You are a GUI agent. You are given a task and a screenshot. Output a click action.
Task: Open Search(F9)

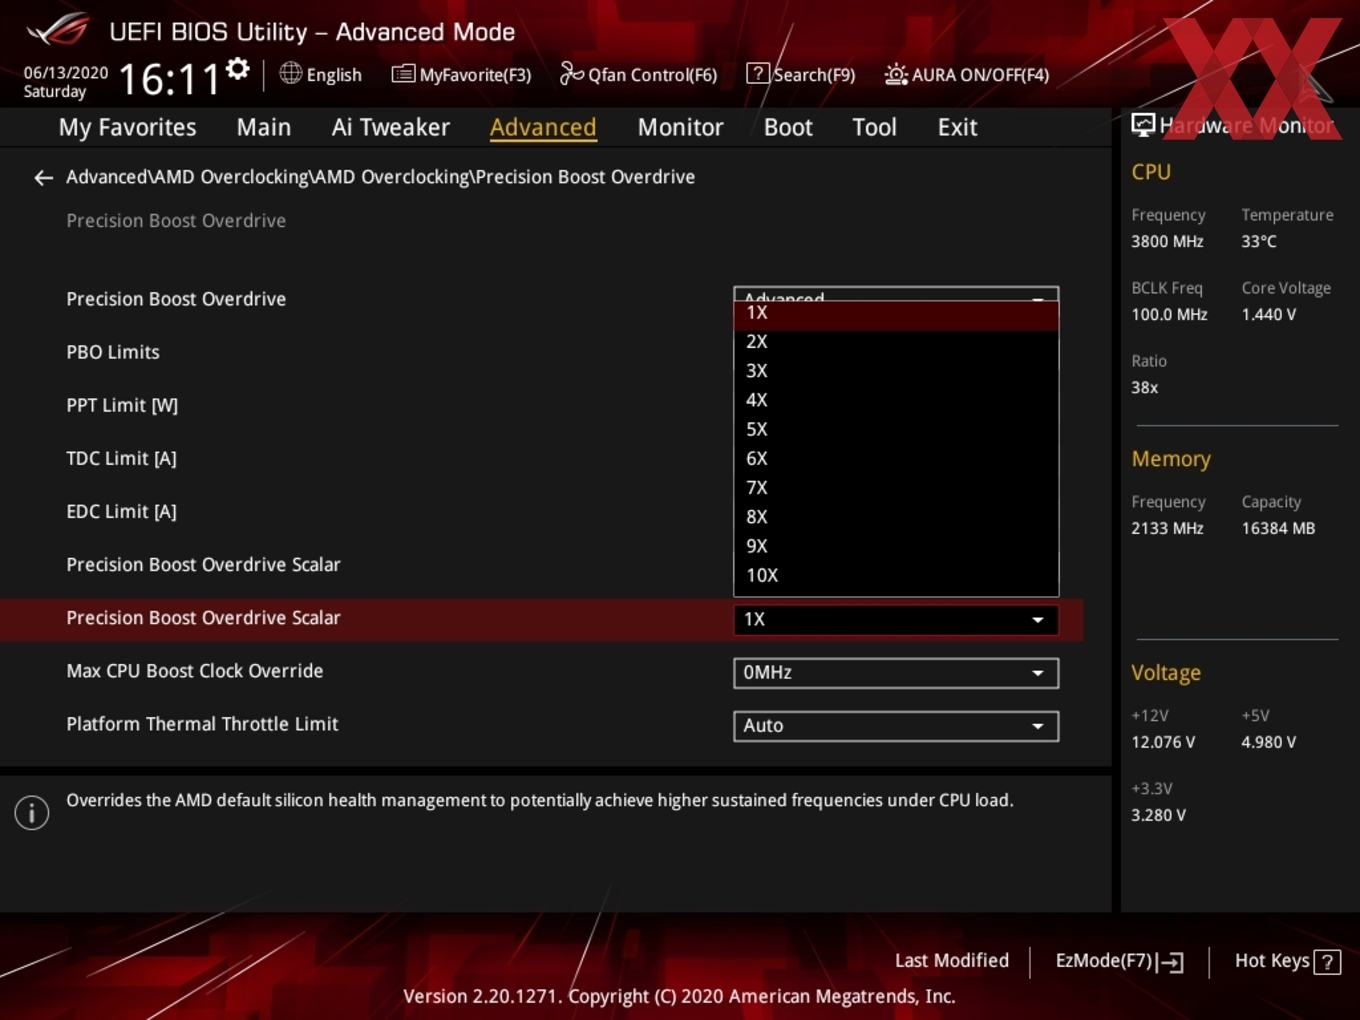pos(801,75)
